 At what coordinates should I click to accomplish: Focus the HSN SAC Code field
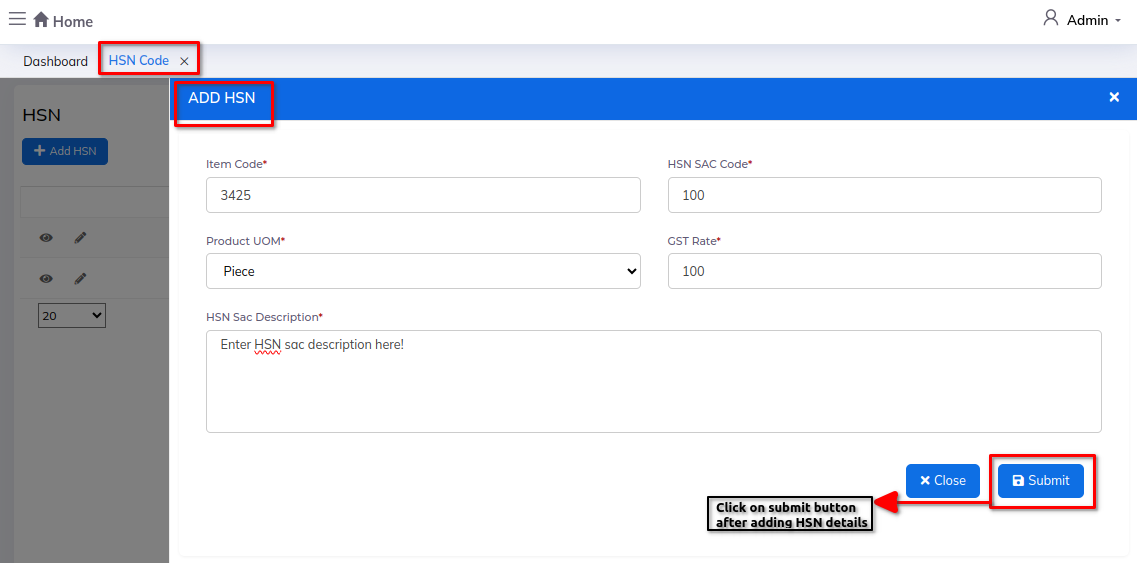pos(885,195)
